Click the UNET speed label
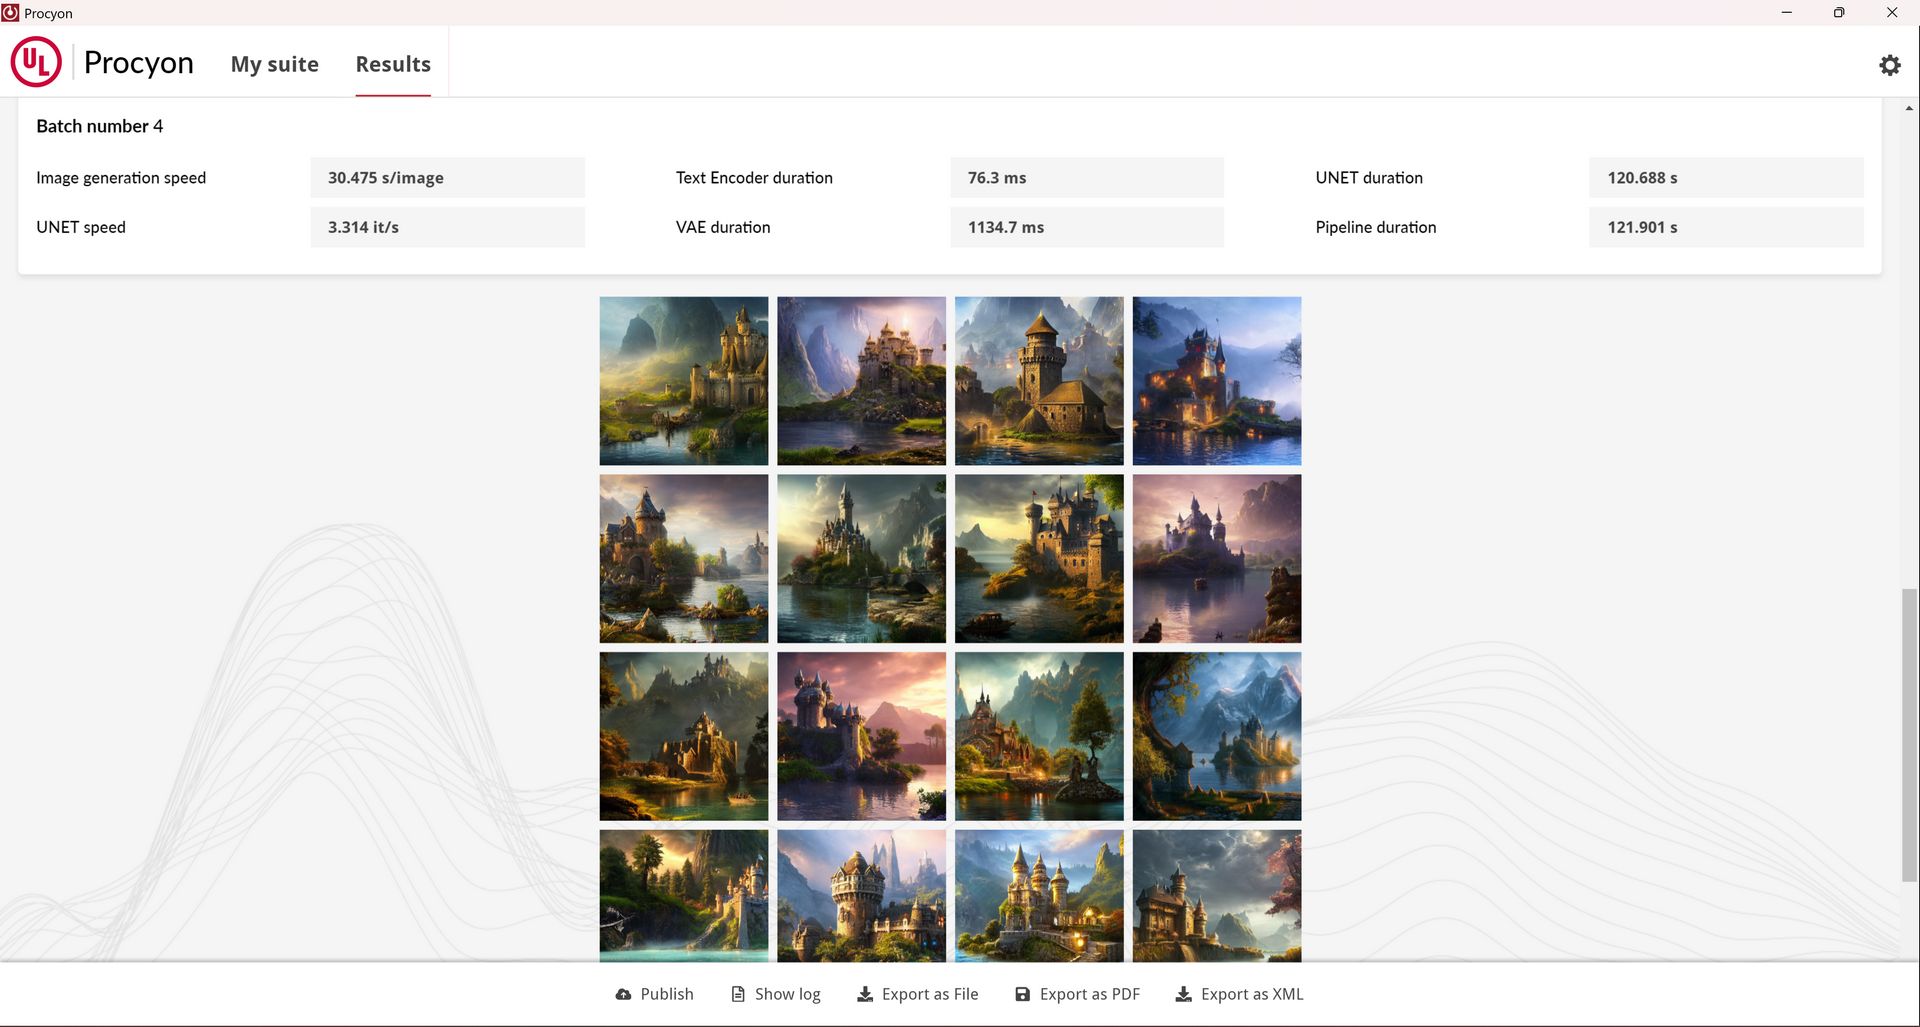The height and width of the screenshot is (1027, 1920). (81, 227)
